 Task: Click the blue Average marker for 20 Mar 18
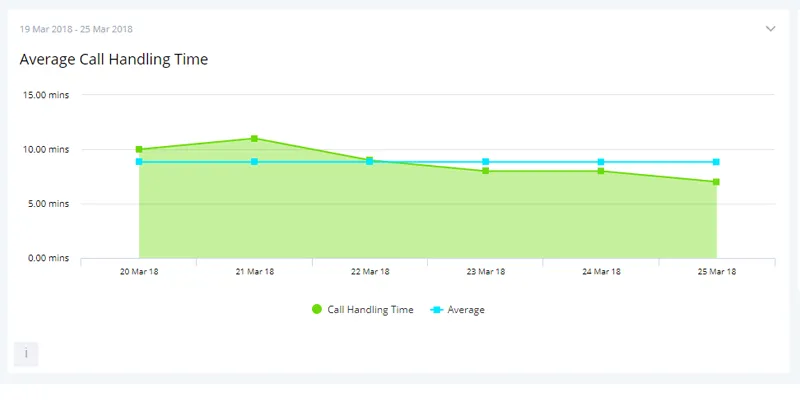click(x=139, y=162)
